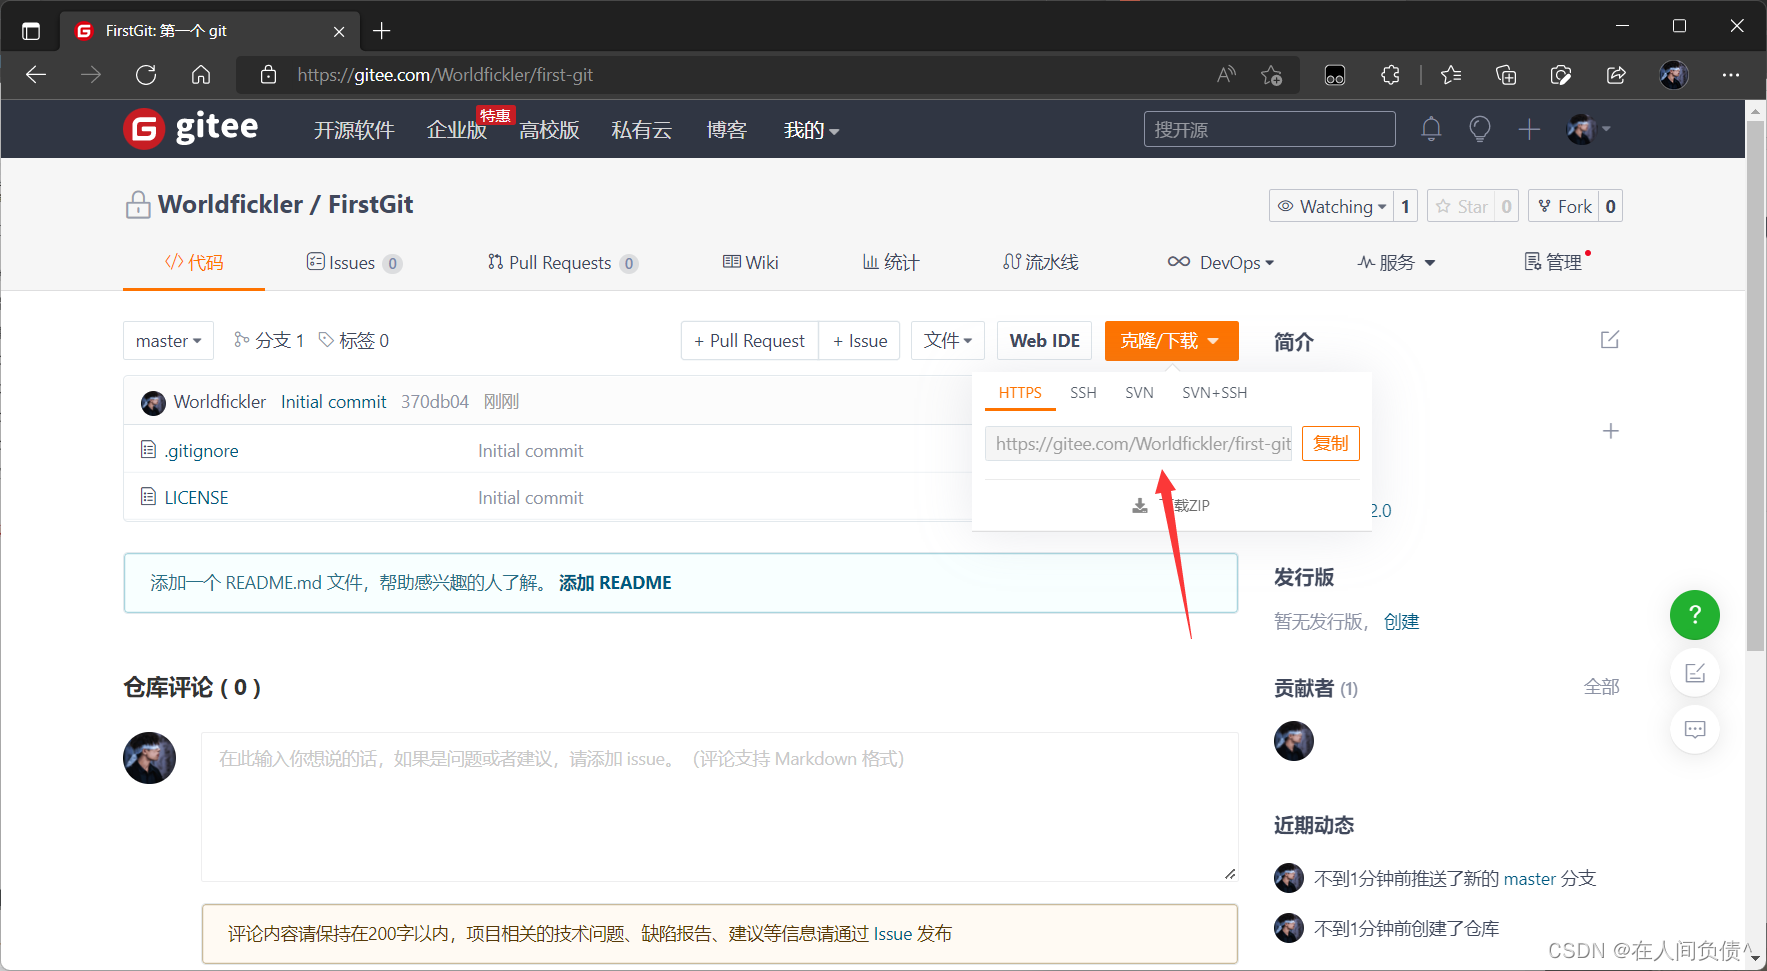The width and height of the screenshot is (1767, 971).
Task: Expand the 我的 menu
Action: point(811,130)
